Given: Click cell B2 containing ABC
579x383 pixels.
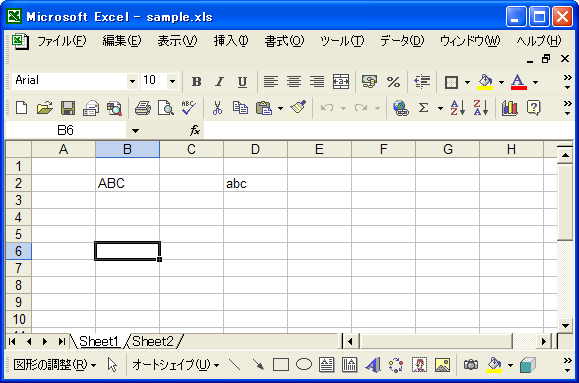Looking at the screenshot, I should click(127, 183).
